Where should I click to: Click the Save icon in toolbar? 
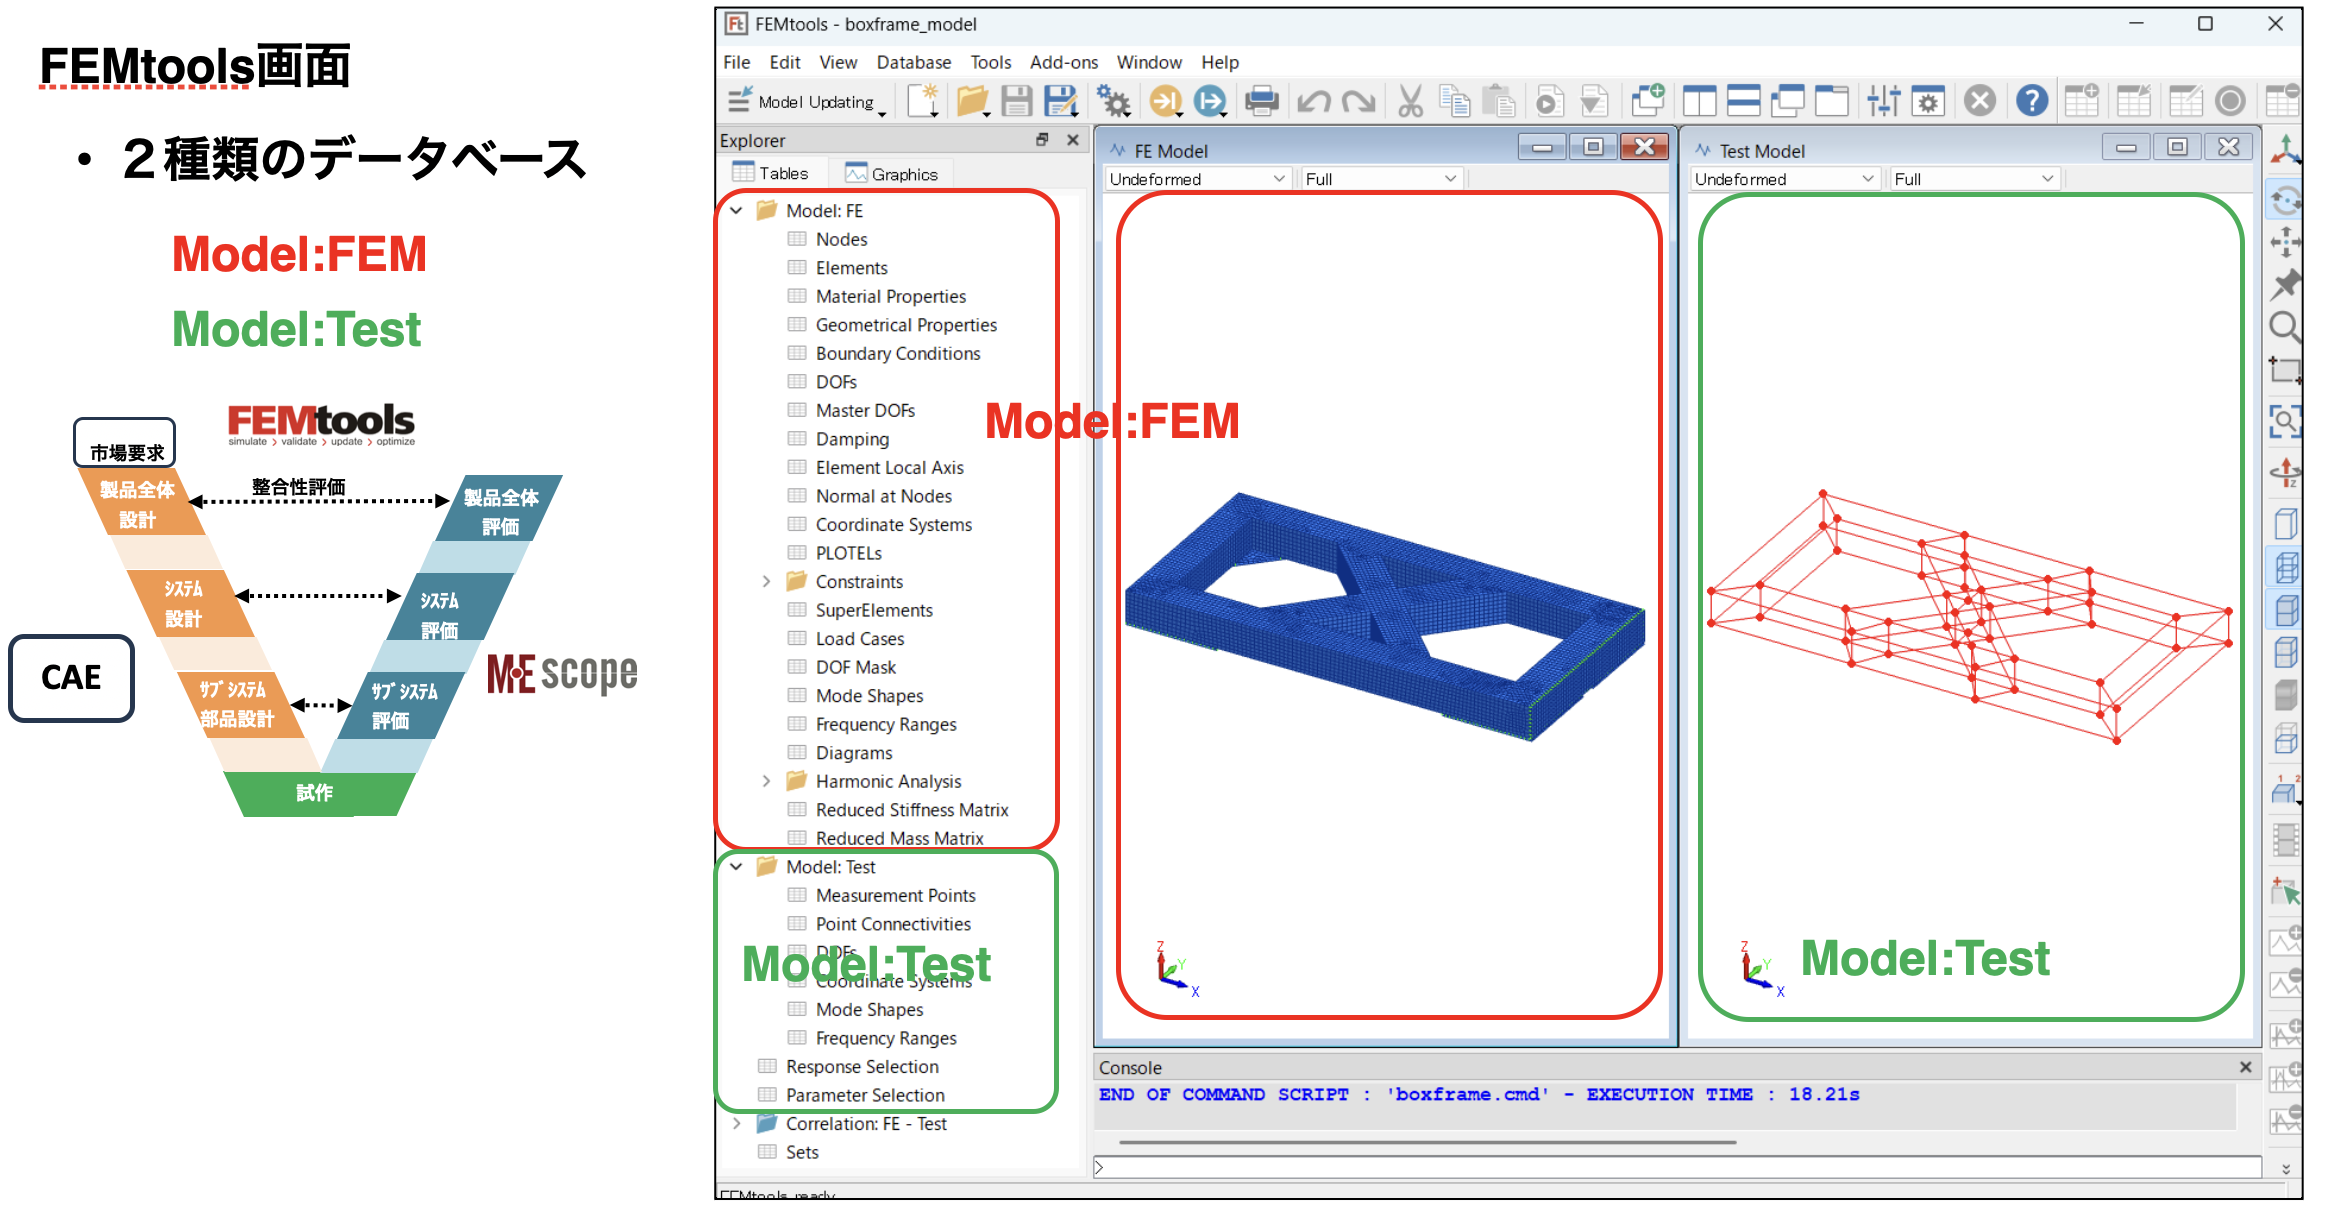(1017, 102)
